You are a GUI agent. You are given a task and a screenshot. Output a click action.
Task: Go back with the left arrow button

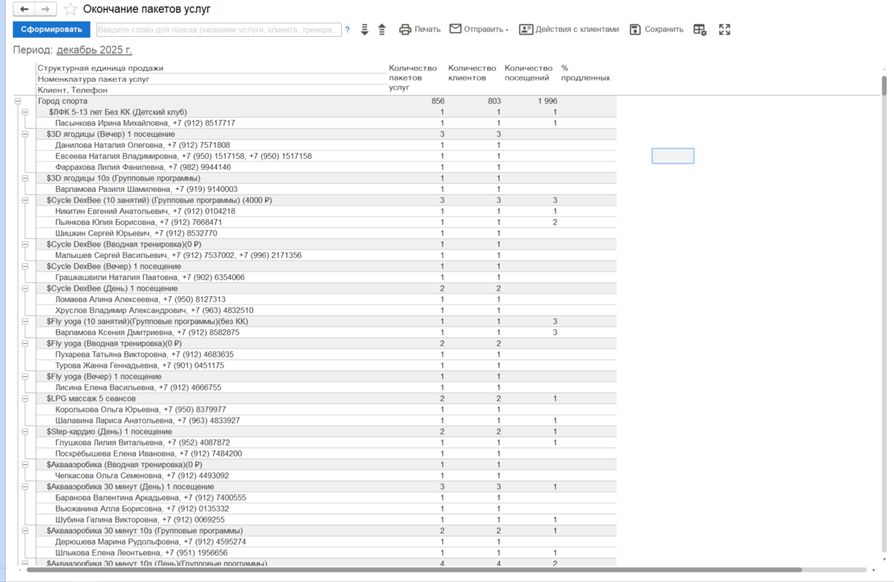(23, 9)
